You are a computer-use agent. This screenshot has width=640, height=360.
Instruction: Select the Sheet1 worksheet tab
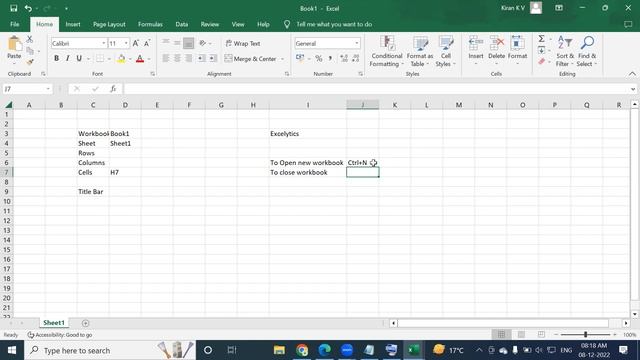pyautogui.click(x=54, y=323)
